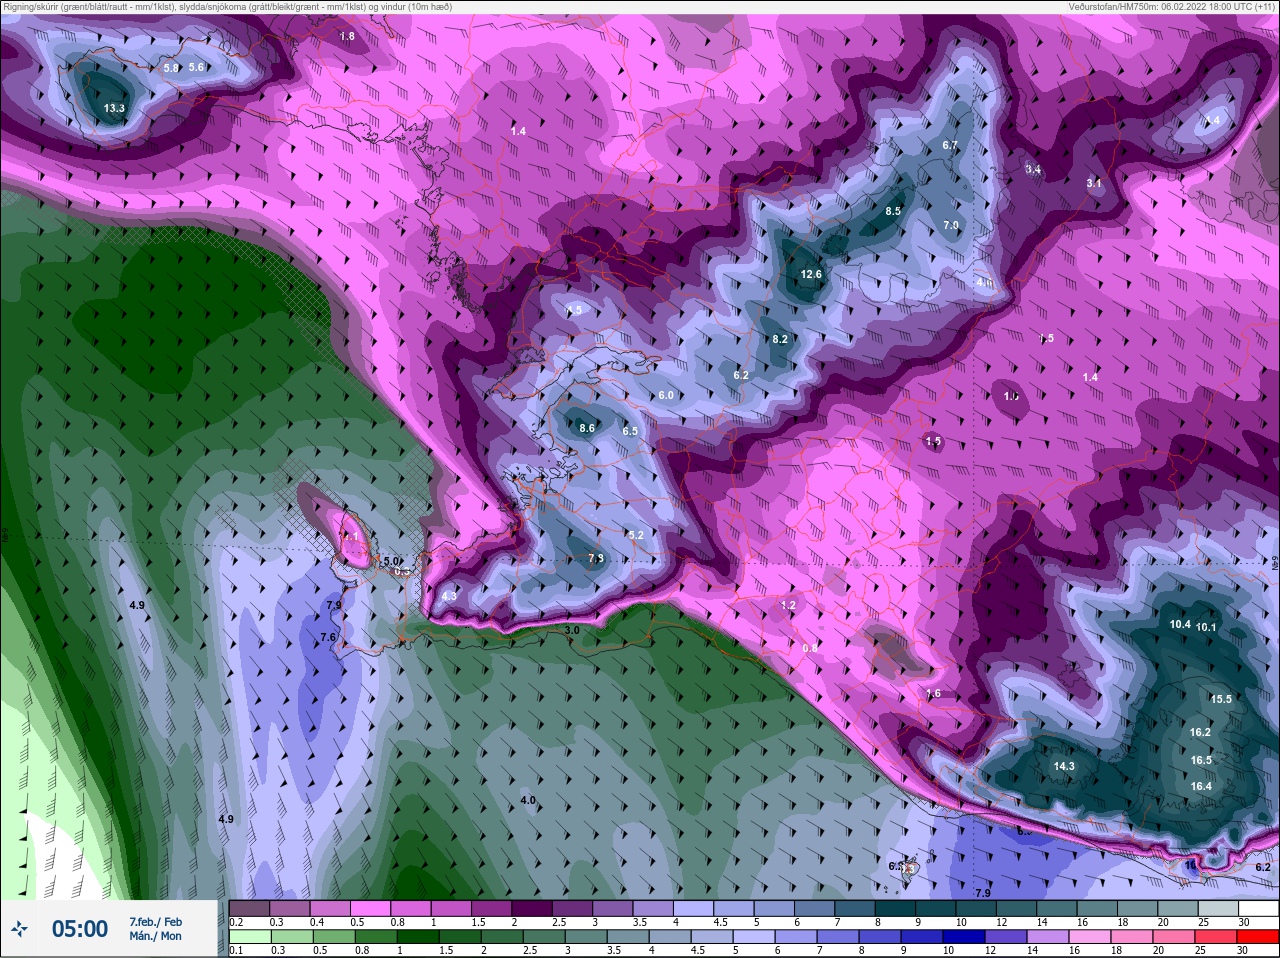This screenshot has height=958, width=1280.
Task: Select the red lower swatch labelled 30
Action: tap(1258, 937)
